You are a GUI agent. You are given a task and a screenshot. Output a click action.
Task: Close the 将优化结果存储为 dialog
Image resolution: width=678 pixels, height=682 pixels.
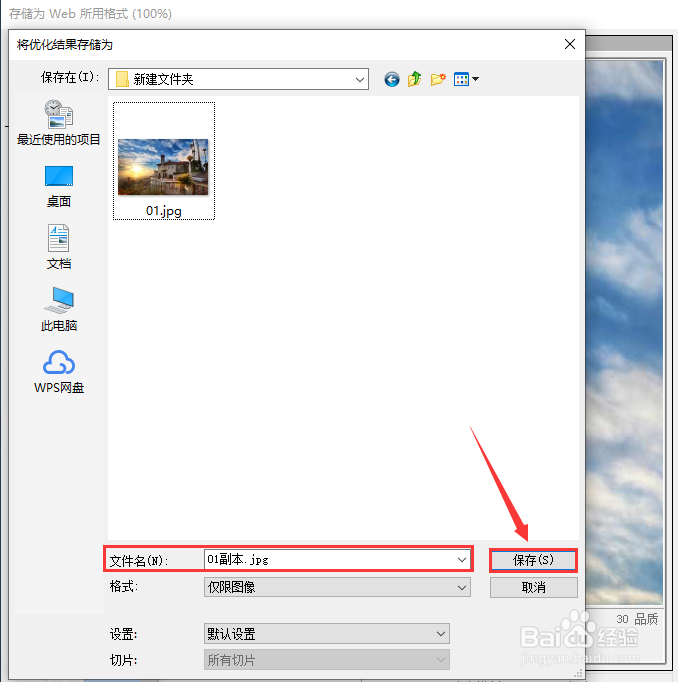[x=570, y=44]
